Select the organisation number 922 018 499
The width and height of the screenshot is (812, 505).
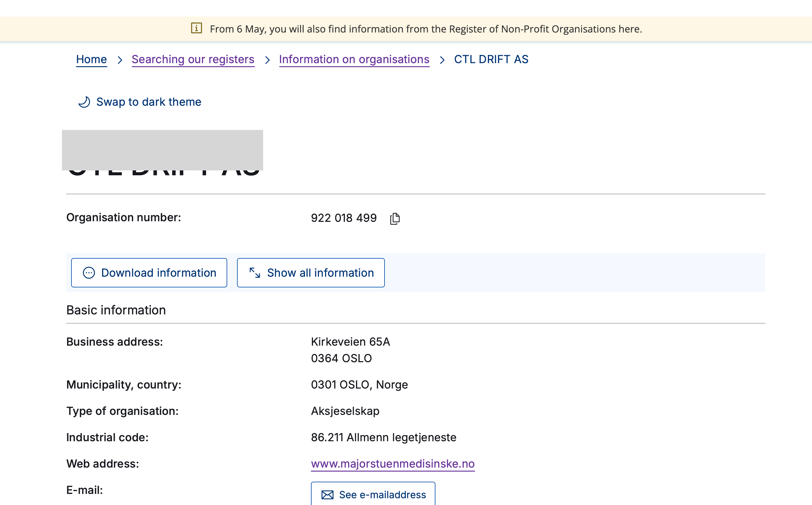(344, 218)
